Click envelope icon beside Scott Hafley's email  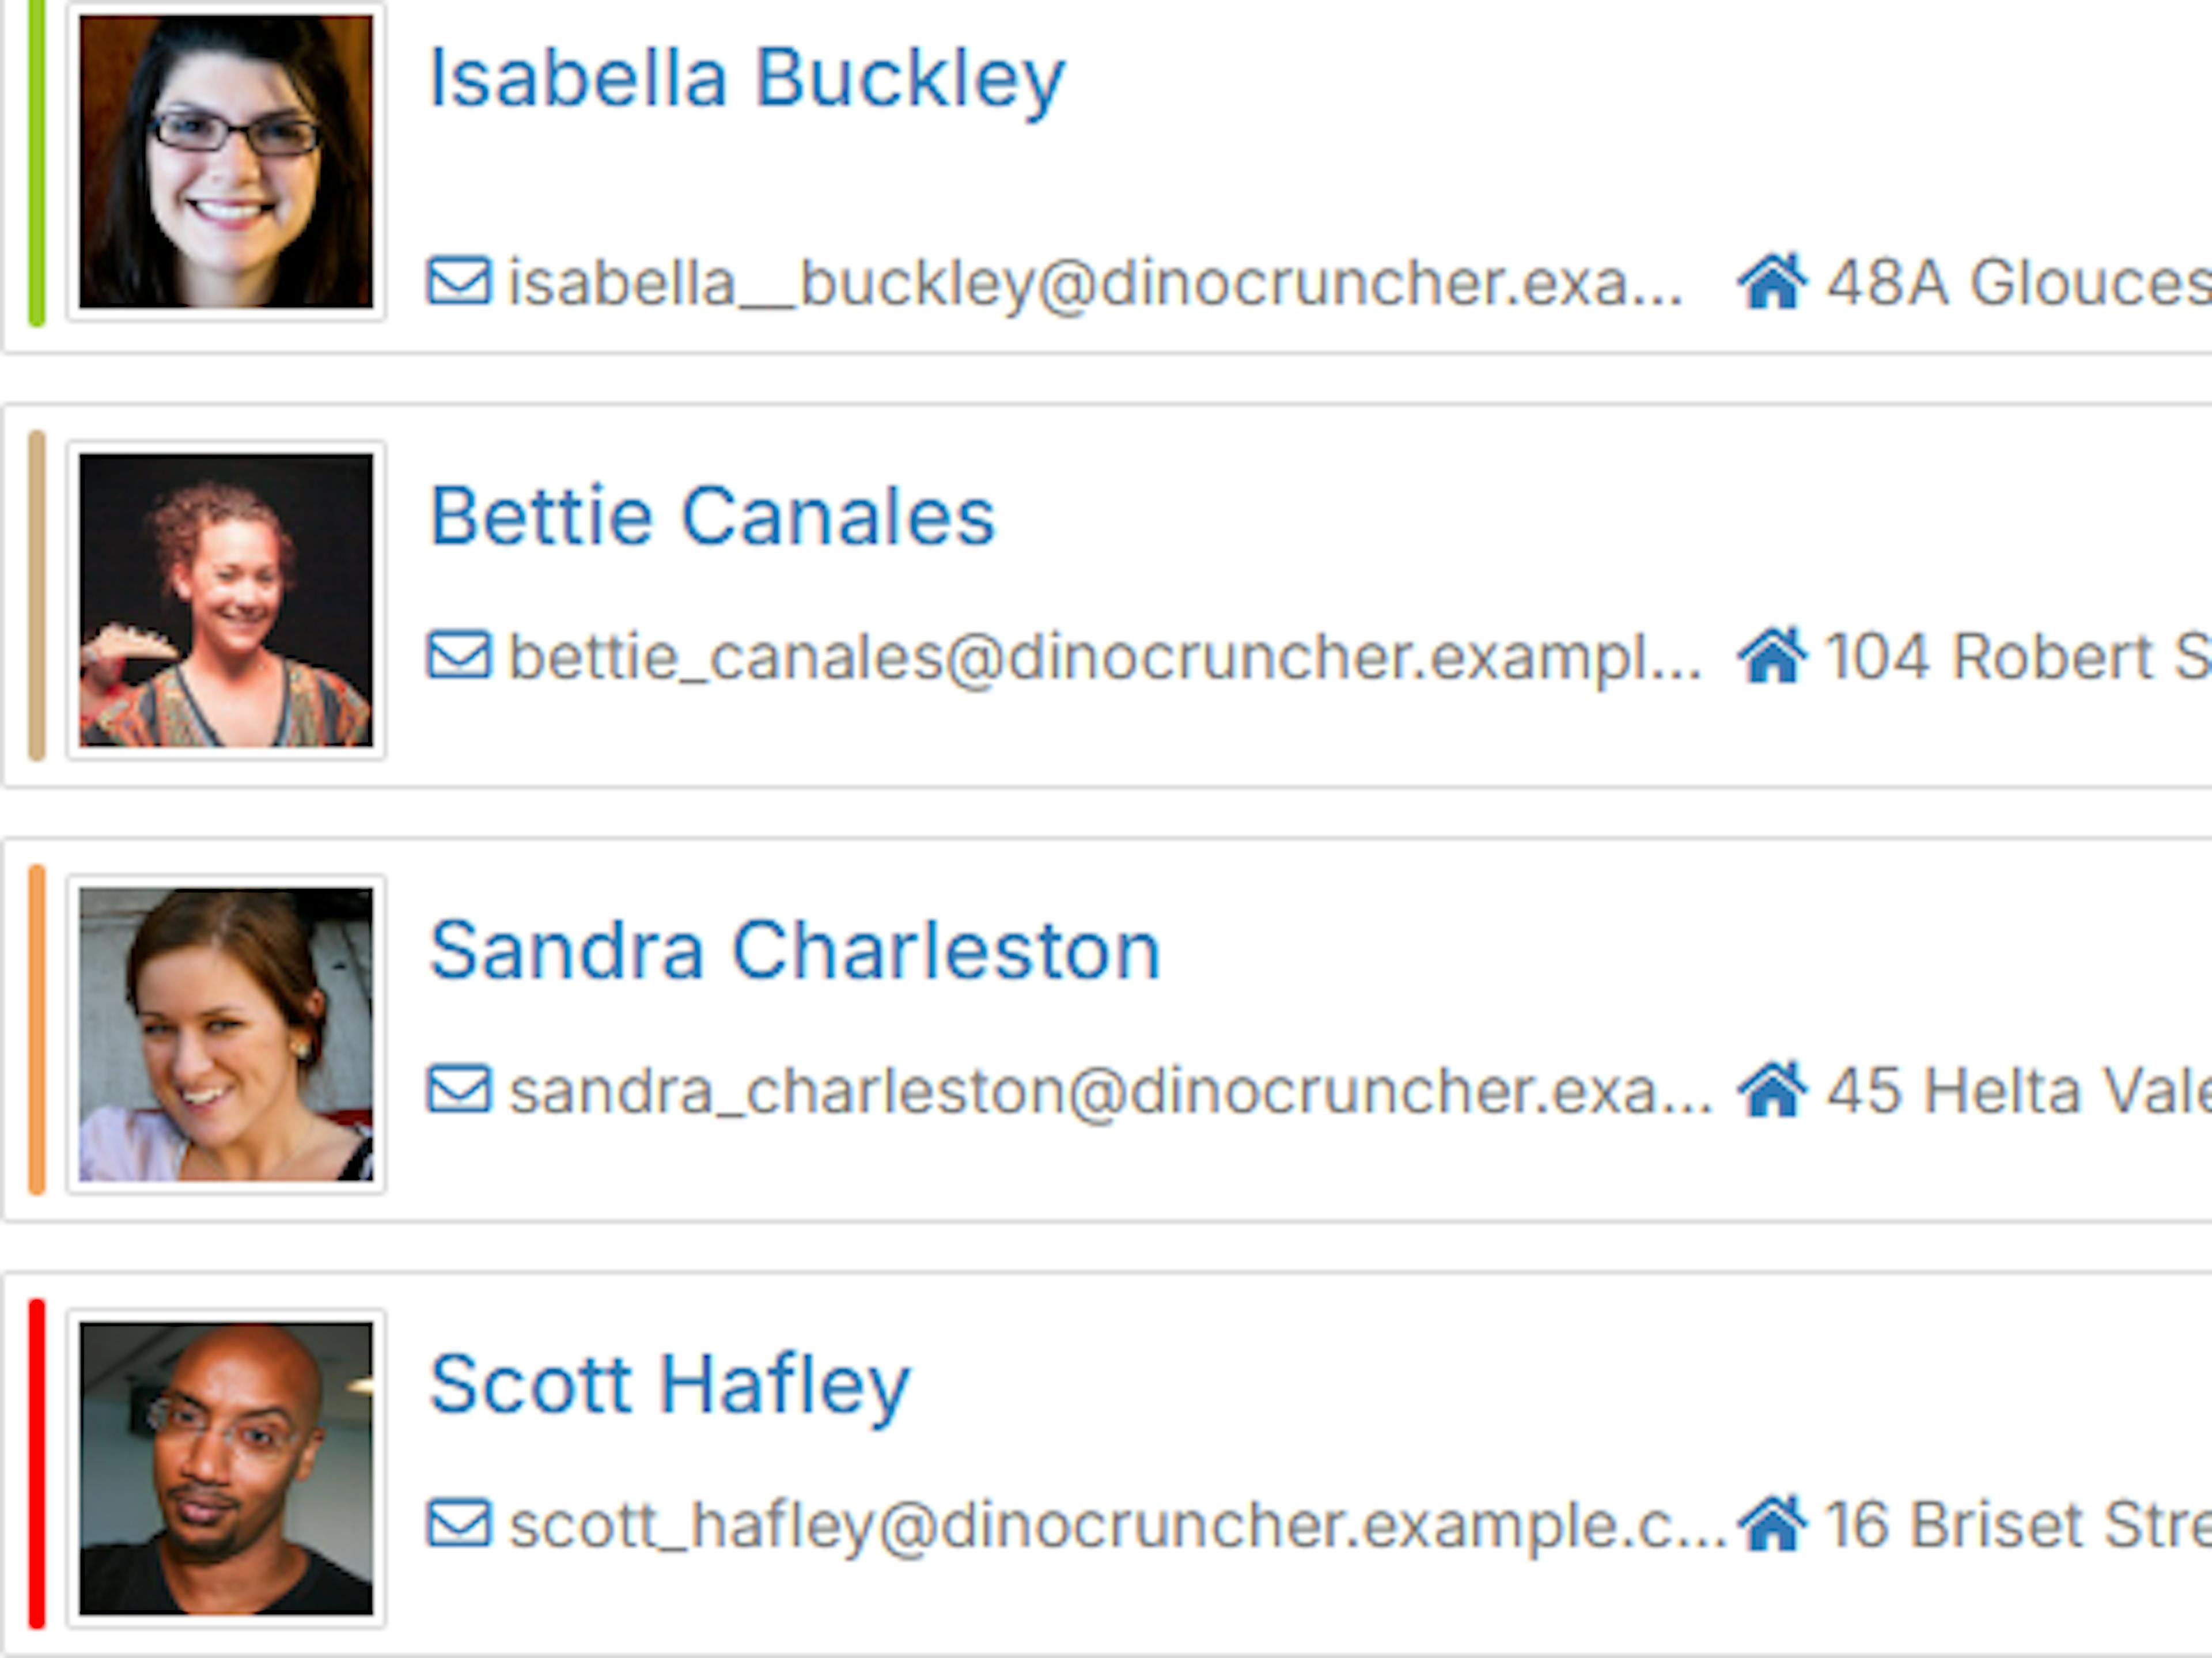459,1523
